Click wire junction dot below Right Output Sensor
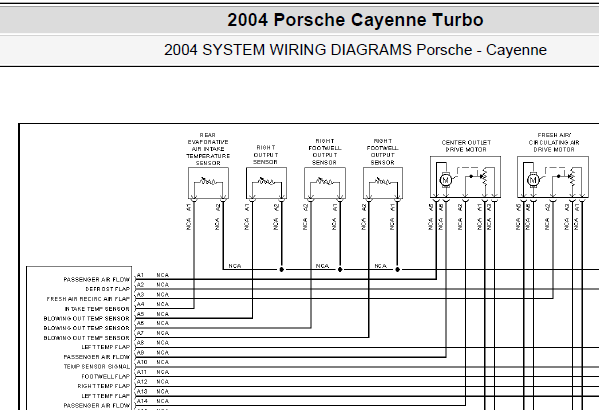Viewport: 599px width, 410px height. (282, 269)
